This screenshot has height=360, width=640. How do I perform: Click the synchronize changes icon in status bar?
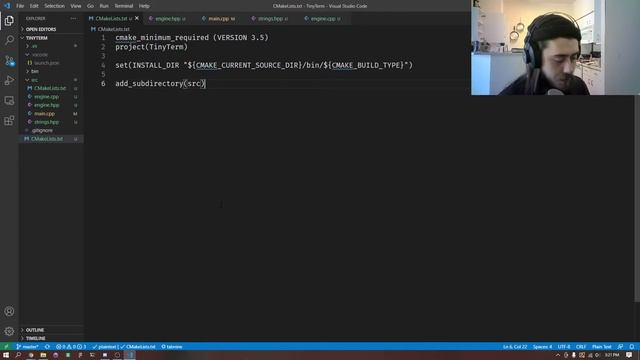pos(47,347)
